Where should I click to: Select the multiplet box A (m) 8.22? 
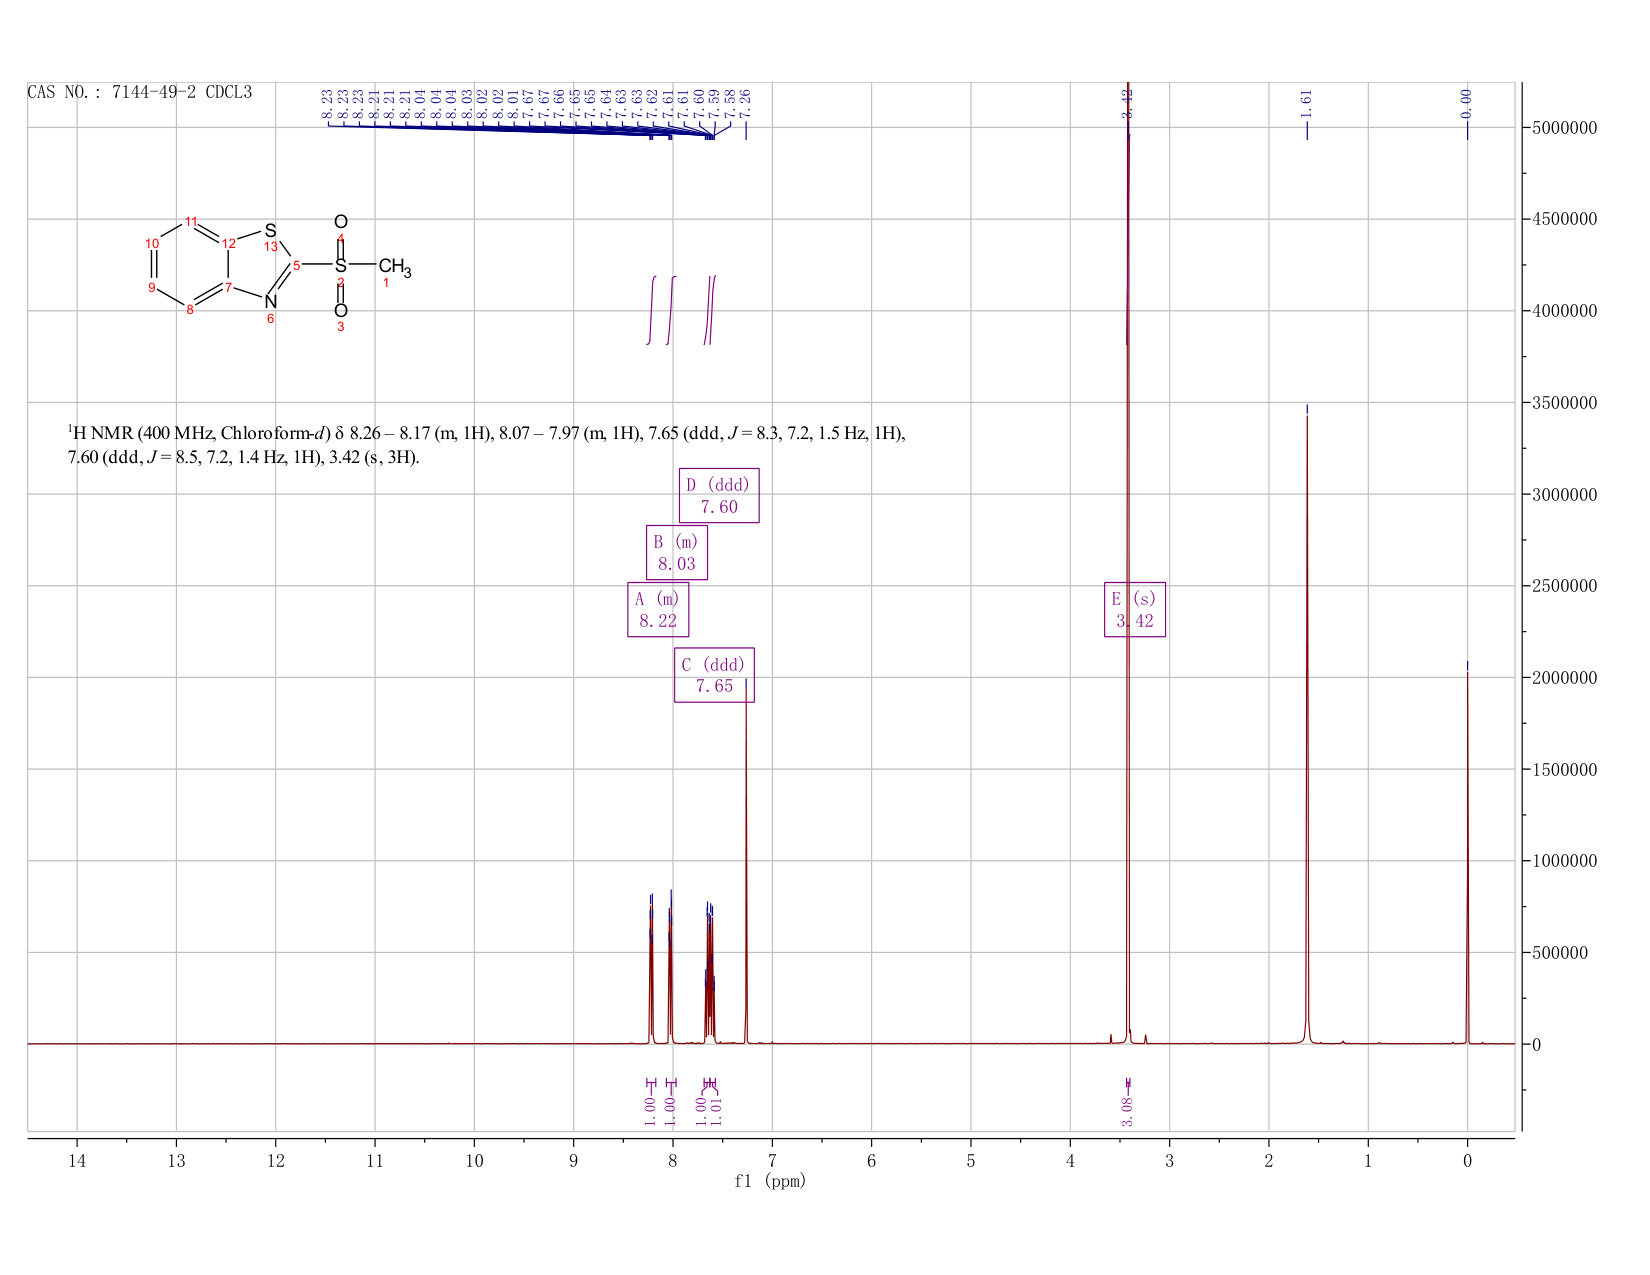(658, 609)
